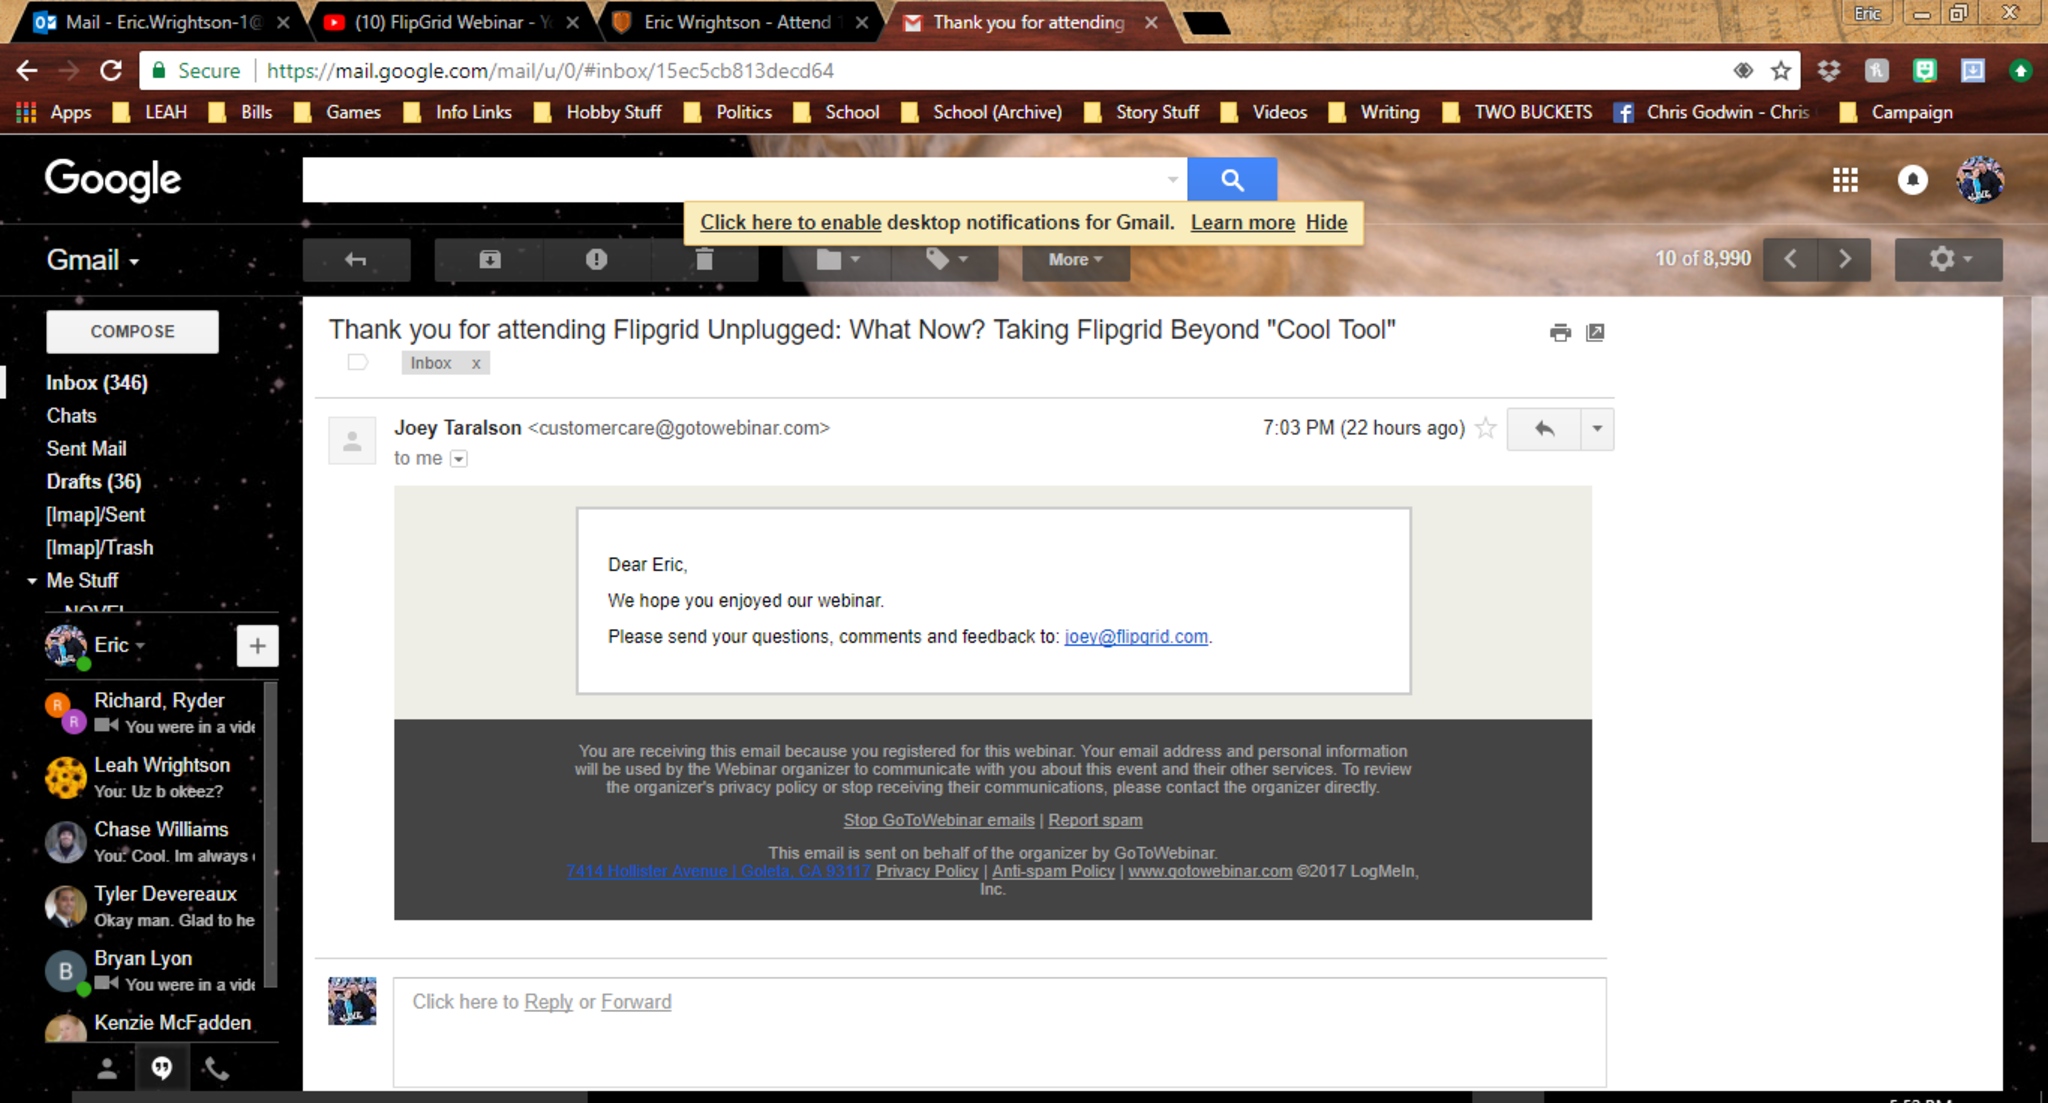Open Inbox (346) folder
The height and width of the screenshot is (1103, 2048).
pos(96,382)
